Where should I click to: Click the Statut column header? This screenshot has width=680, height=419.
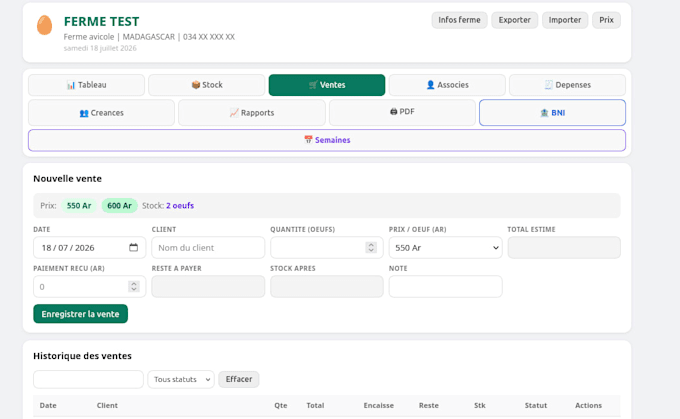(536, 405)
